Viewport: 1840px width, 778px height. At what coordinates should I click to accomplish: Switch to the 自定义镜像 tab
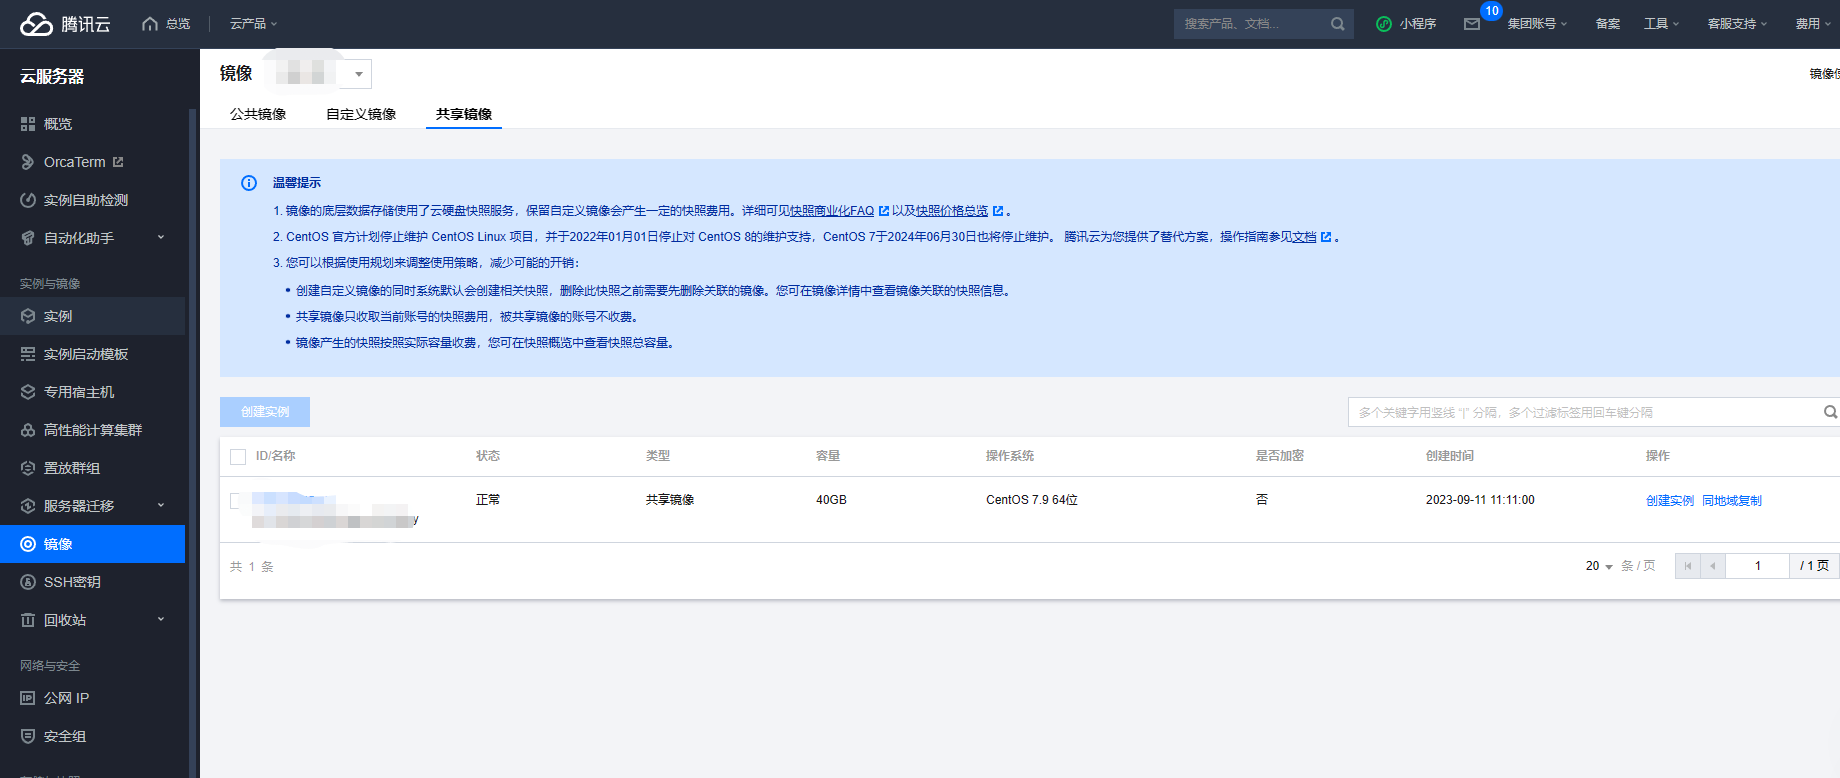click(361, 114)
